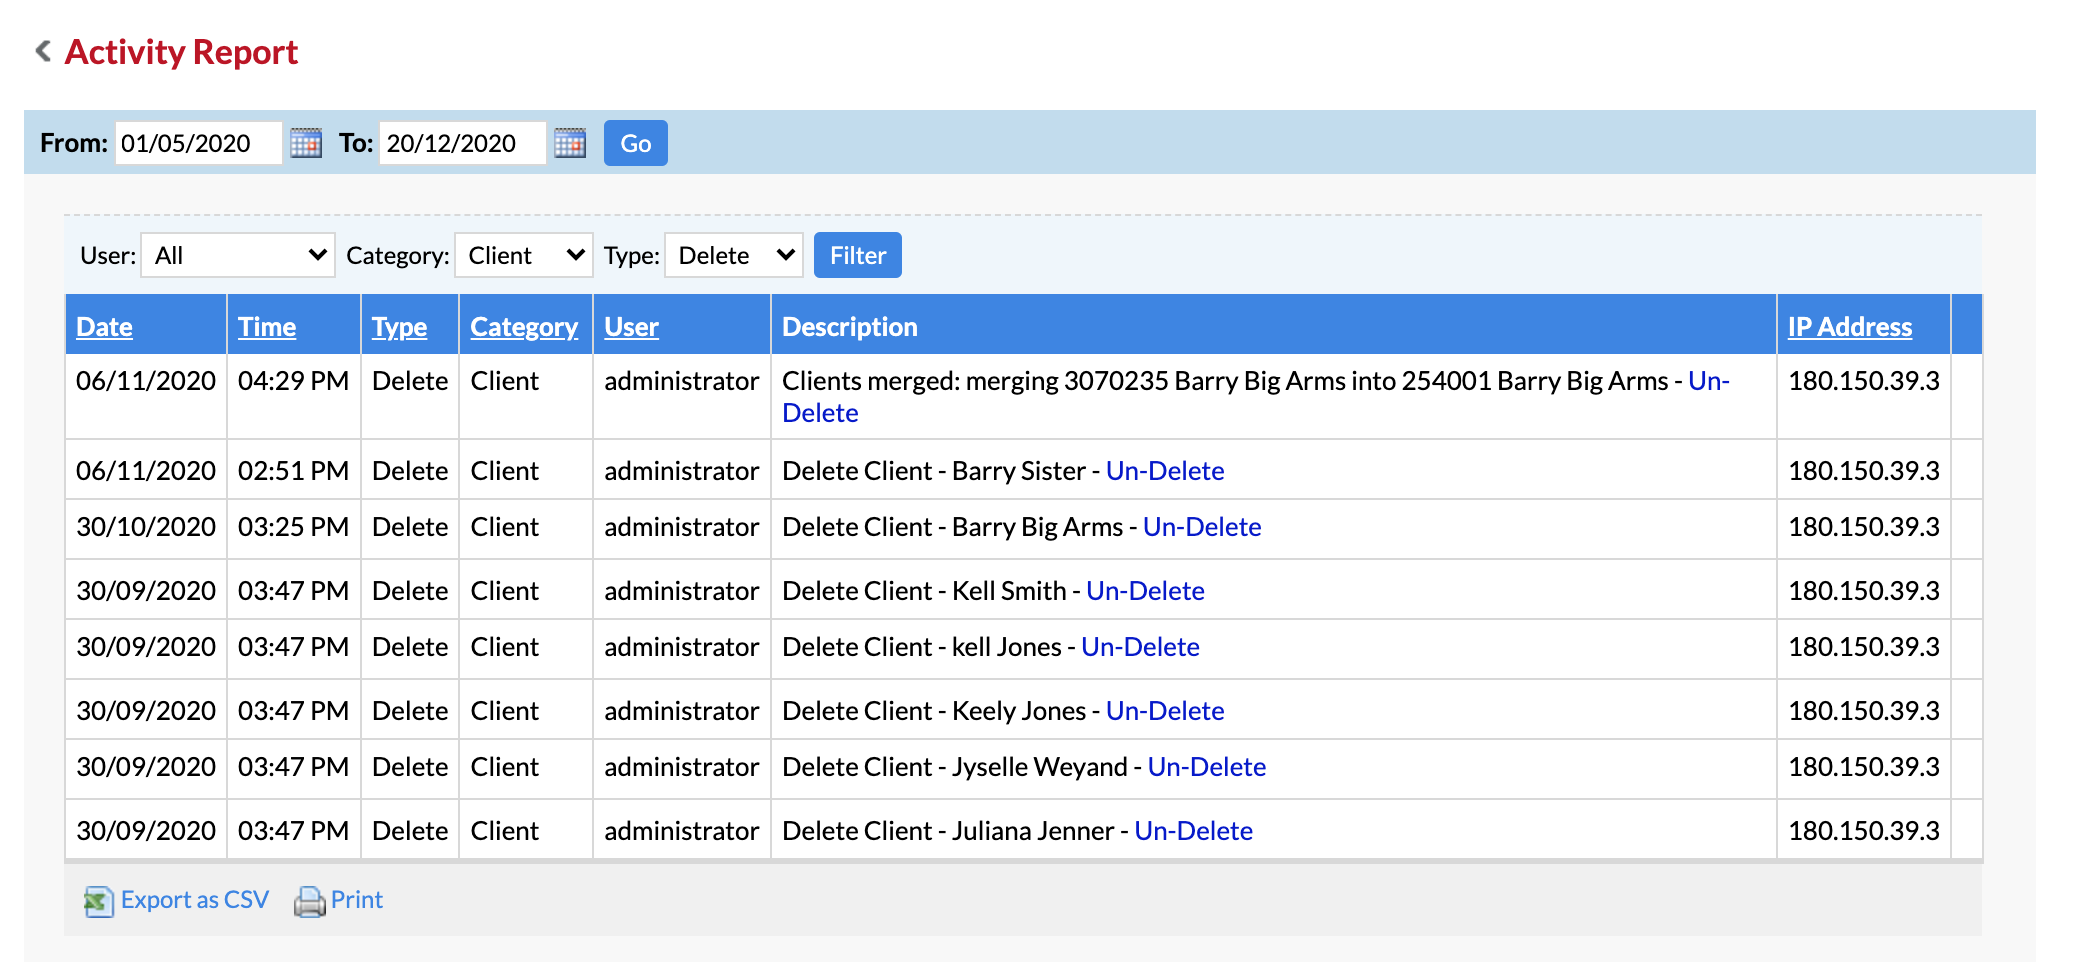Click into the To date field

coord(463,143)
